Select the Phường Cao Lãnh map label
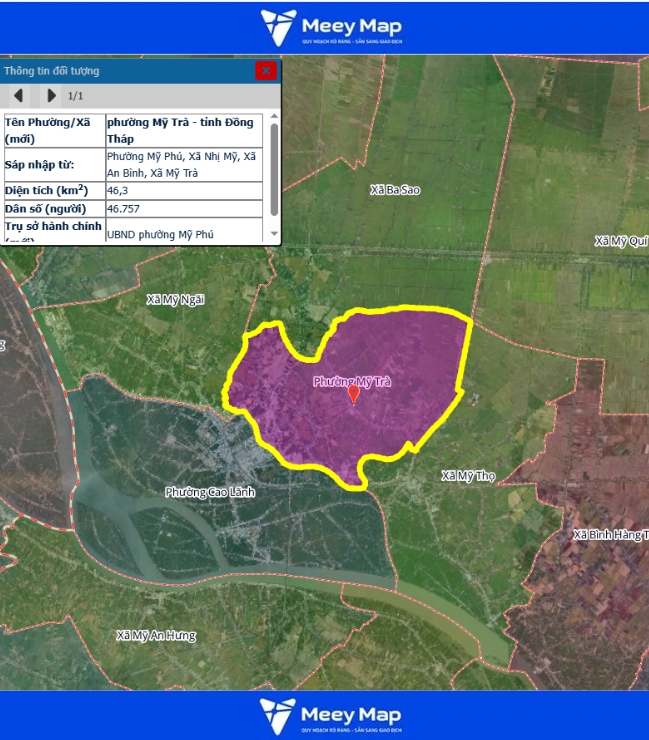Image resolution: width=649 pixels, height=740 pixels. point(210,492)
